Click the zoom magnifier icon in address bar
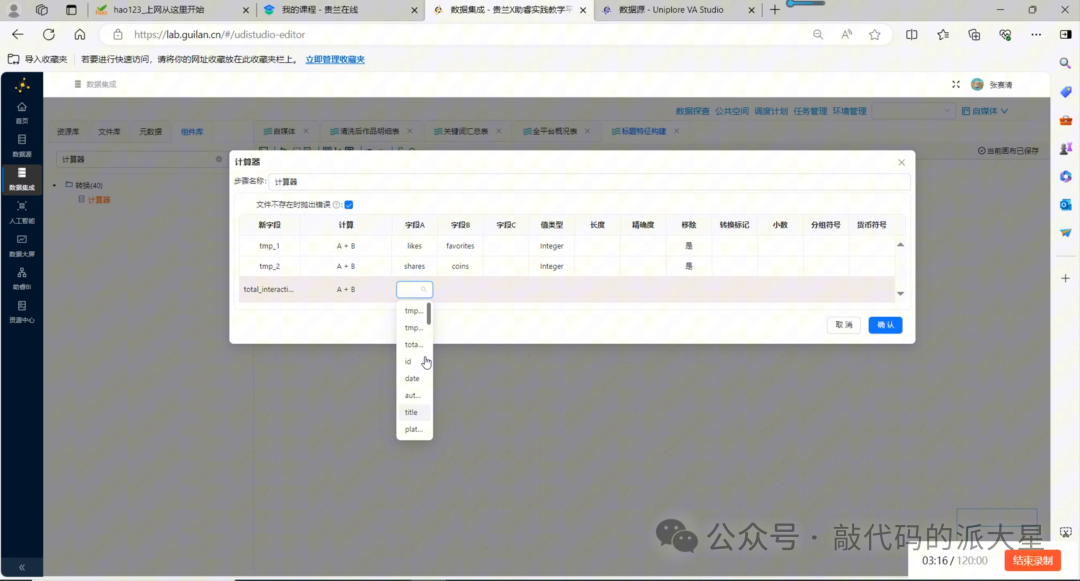 coord(818,34)
